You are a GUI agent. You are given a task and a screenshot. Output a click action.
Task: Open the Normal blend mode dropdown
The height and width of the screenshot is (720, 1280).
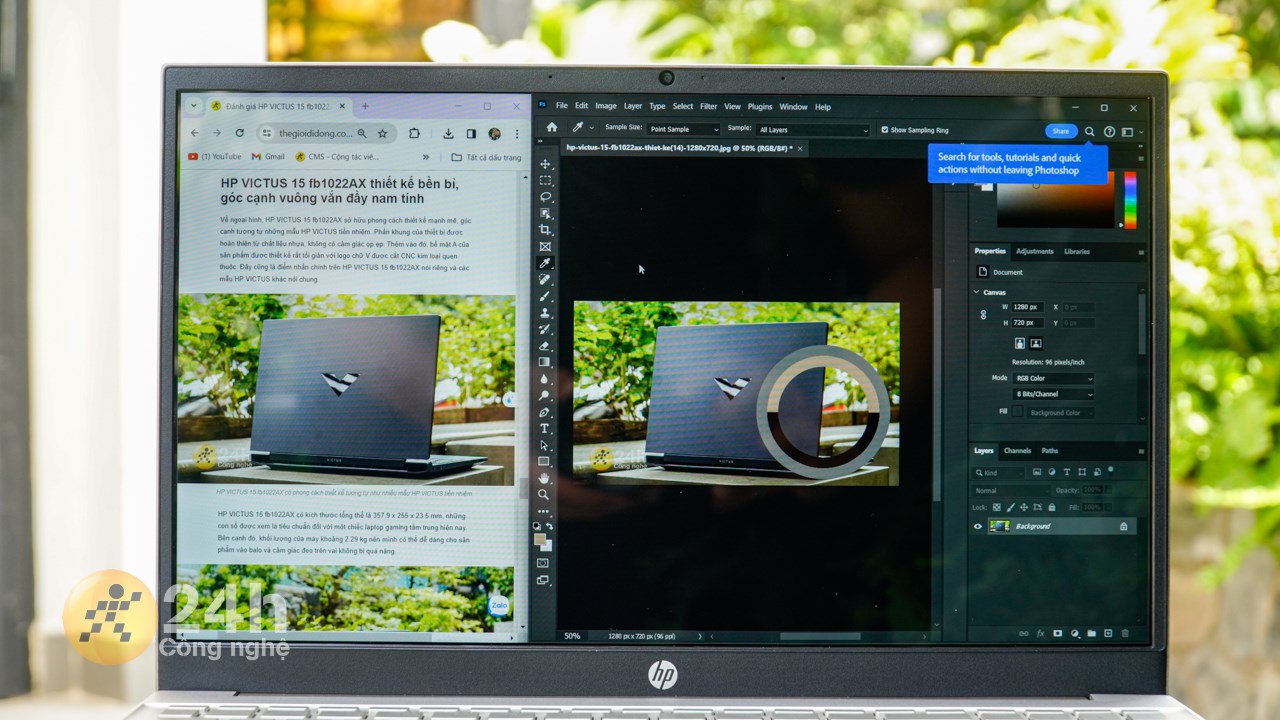pos(1012,491)
